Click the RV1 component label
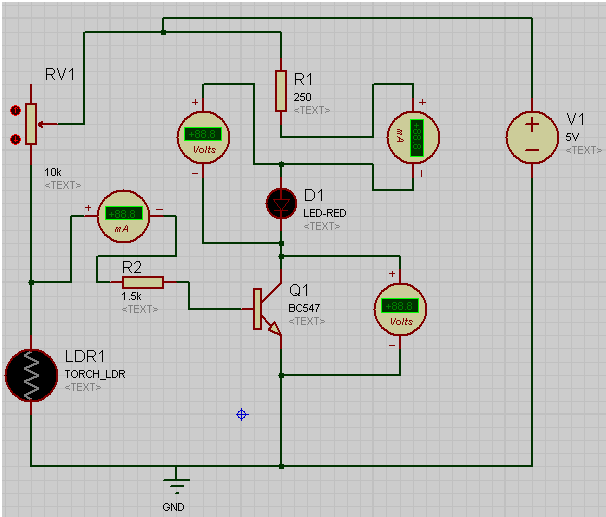The height and width of the screenshot is (517, 606). pyautogui.click(x=60, y=74)
